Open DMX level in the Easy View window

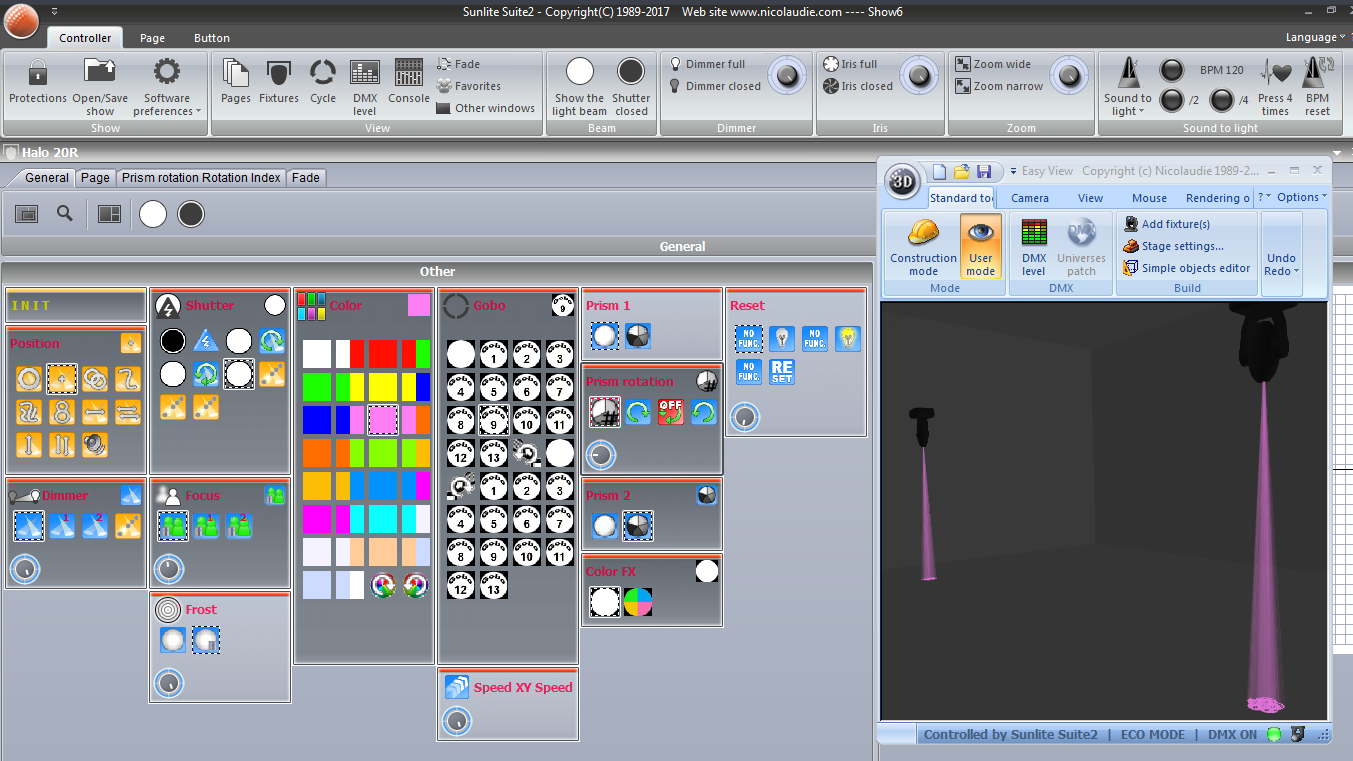click(1034, 248)
